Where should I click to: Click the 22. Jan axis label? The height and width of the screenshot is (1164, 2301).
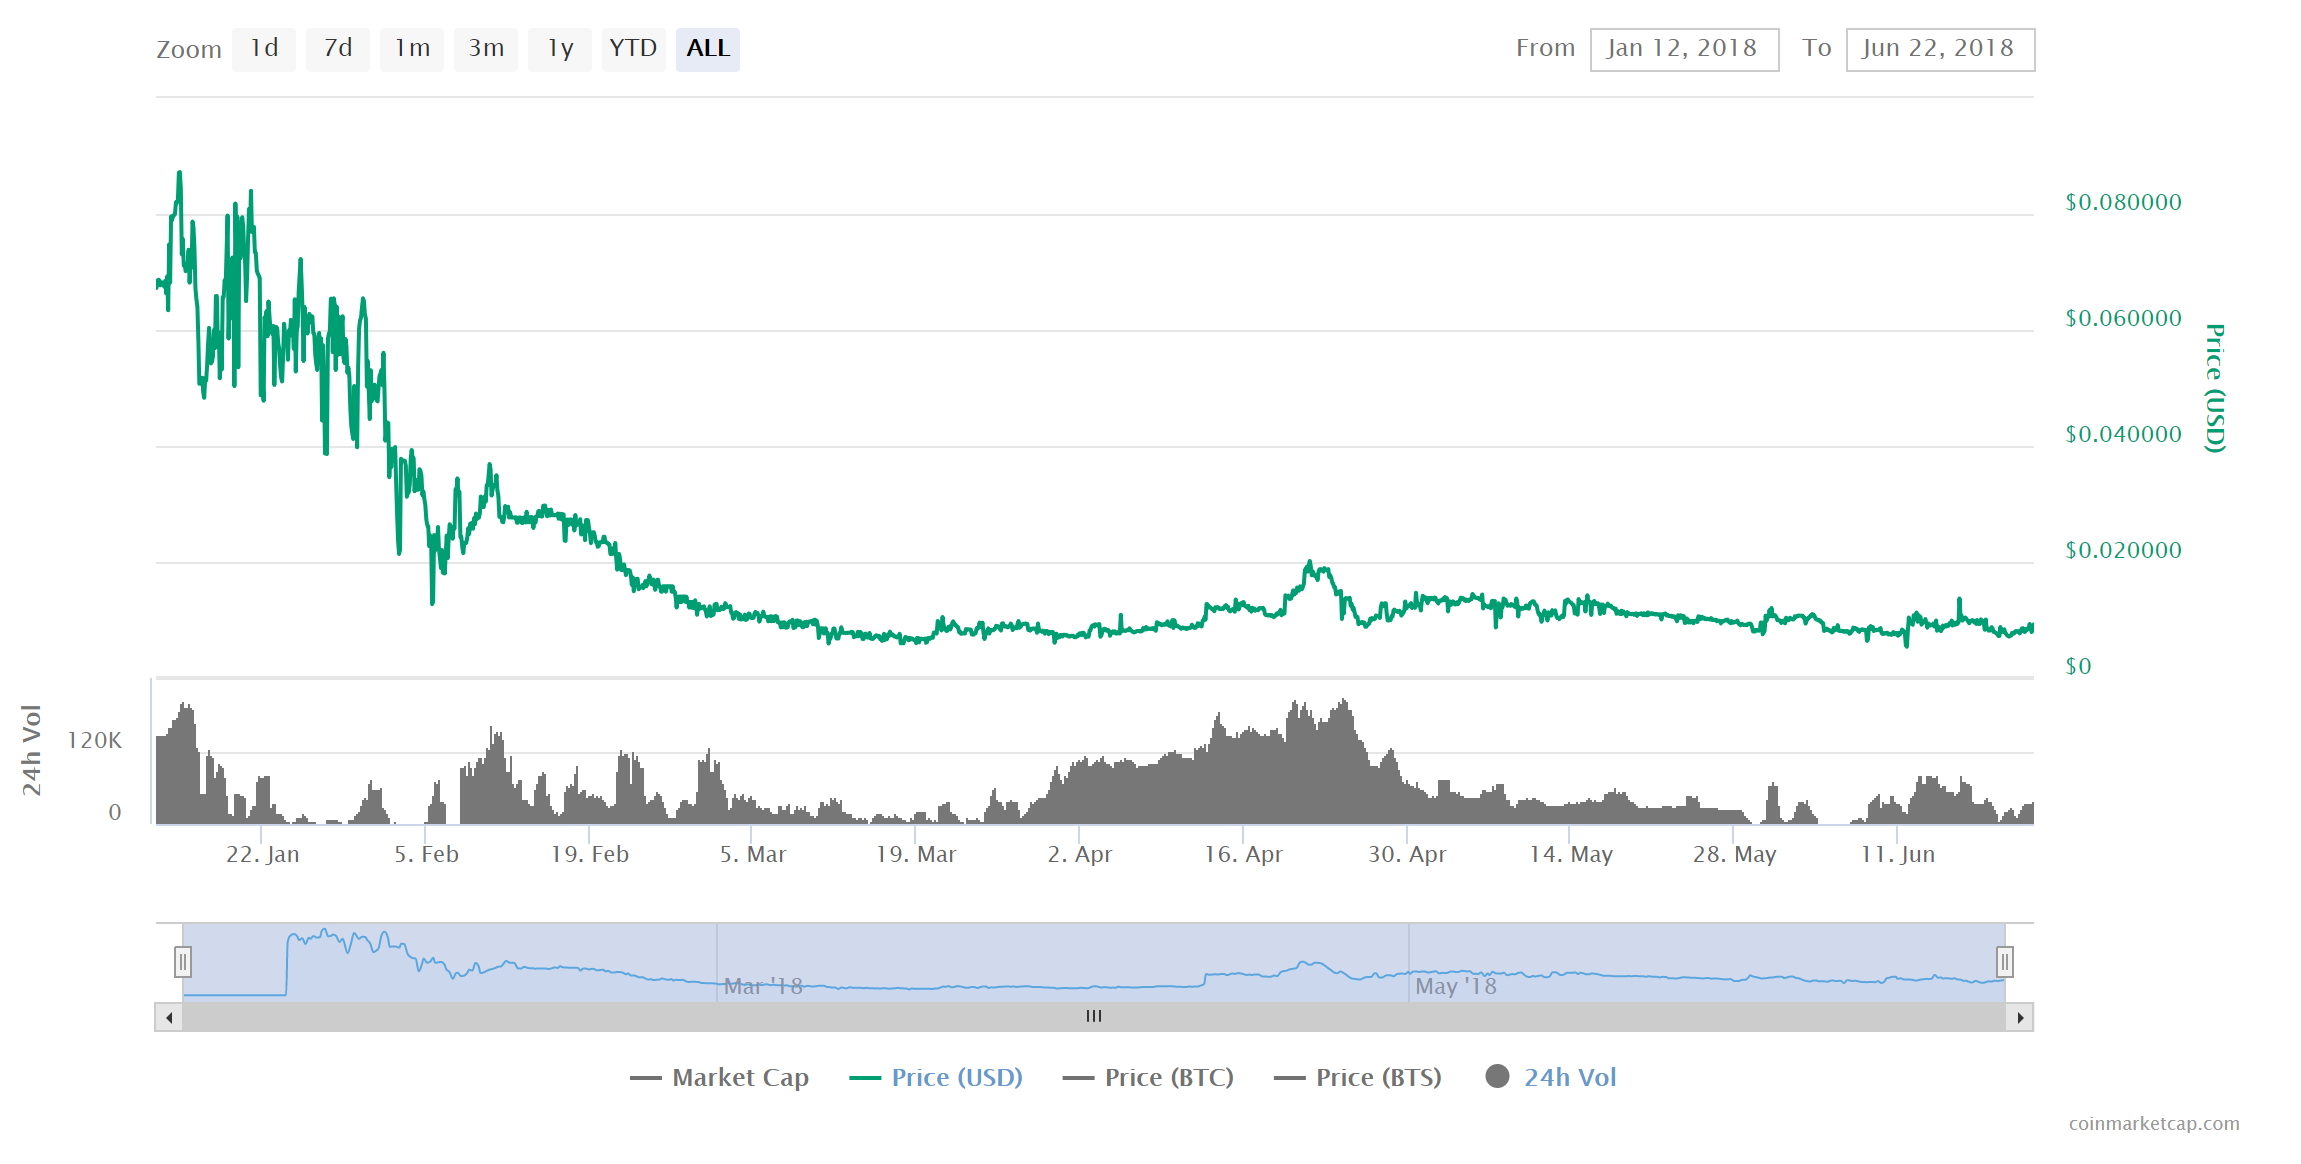pos(262,854)
